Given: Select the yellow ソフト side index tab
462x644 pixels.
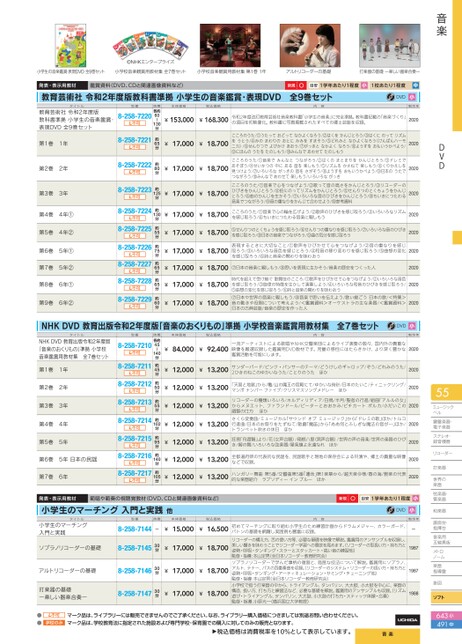Looking at the screenshot, I should coord(446,597).
